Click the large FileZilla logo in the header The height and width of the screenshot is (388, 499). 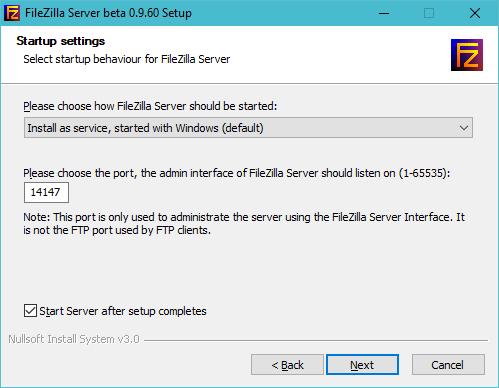(x=467, y=55)
